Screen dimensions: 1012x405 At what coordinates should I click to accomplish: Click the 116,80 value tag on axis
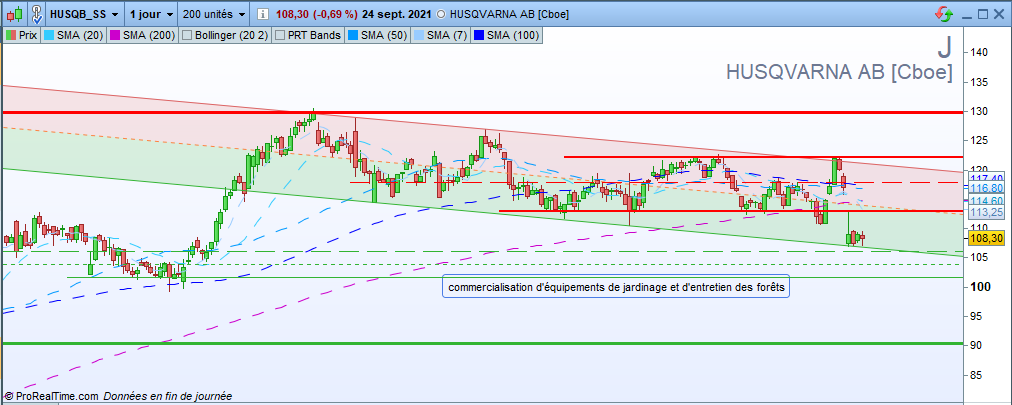pyautogui.click(x=984, y=188)
